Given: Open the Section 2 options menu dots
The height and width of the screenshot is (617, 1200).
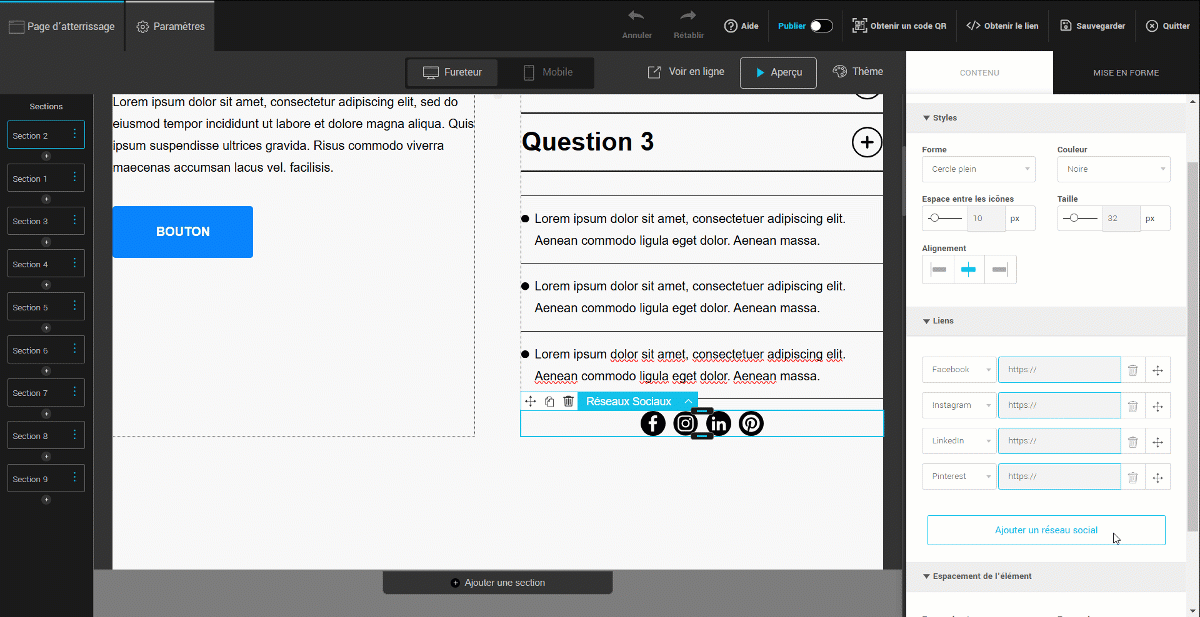Looking at the screenshot, I should [x=74, y=135].
